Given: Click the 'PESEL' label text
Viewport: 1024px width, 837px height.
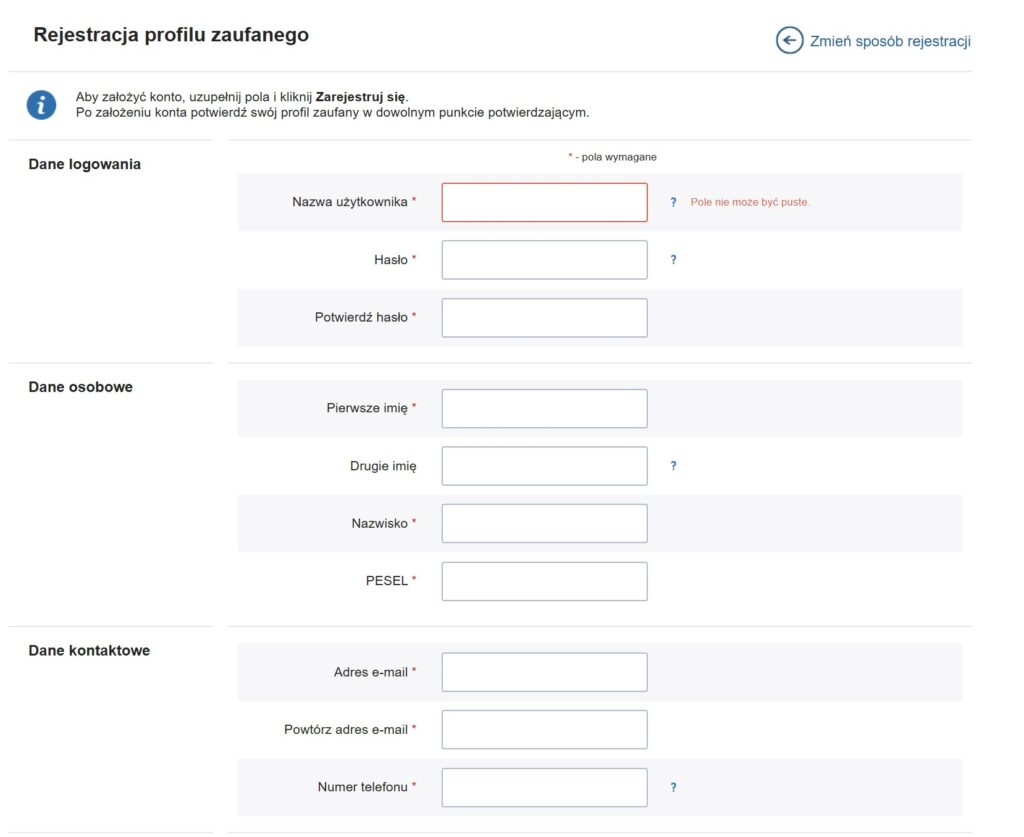Looking at the screenshot, I should pyautogui.click(x=387, y=581).
